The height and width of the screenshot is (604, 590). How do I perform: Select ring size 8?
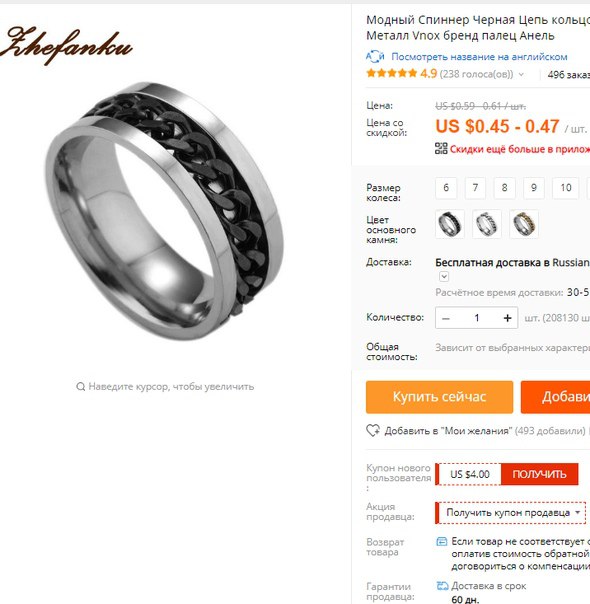coord(504,188)
